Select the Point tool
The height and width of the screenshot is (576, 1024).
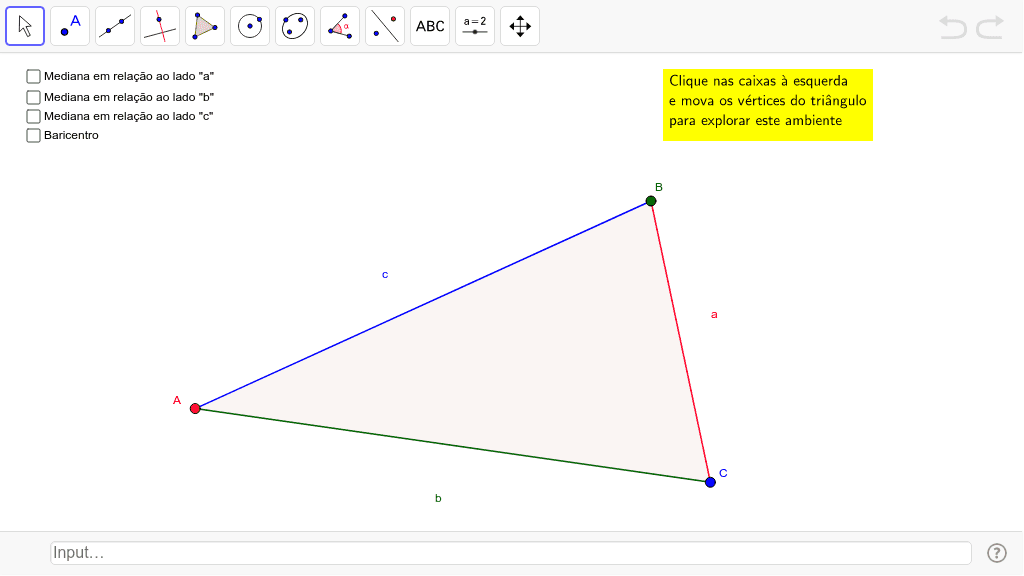click(70, 26)
